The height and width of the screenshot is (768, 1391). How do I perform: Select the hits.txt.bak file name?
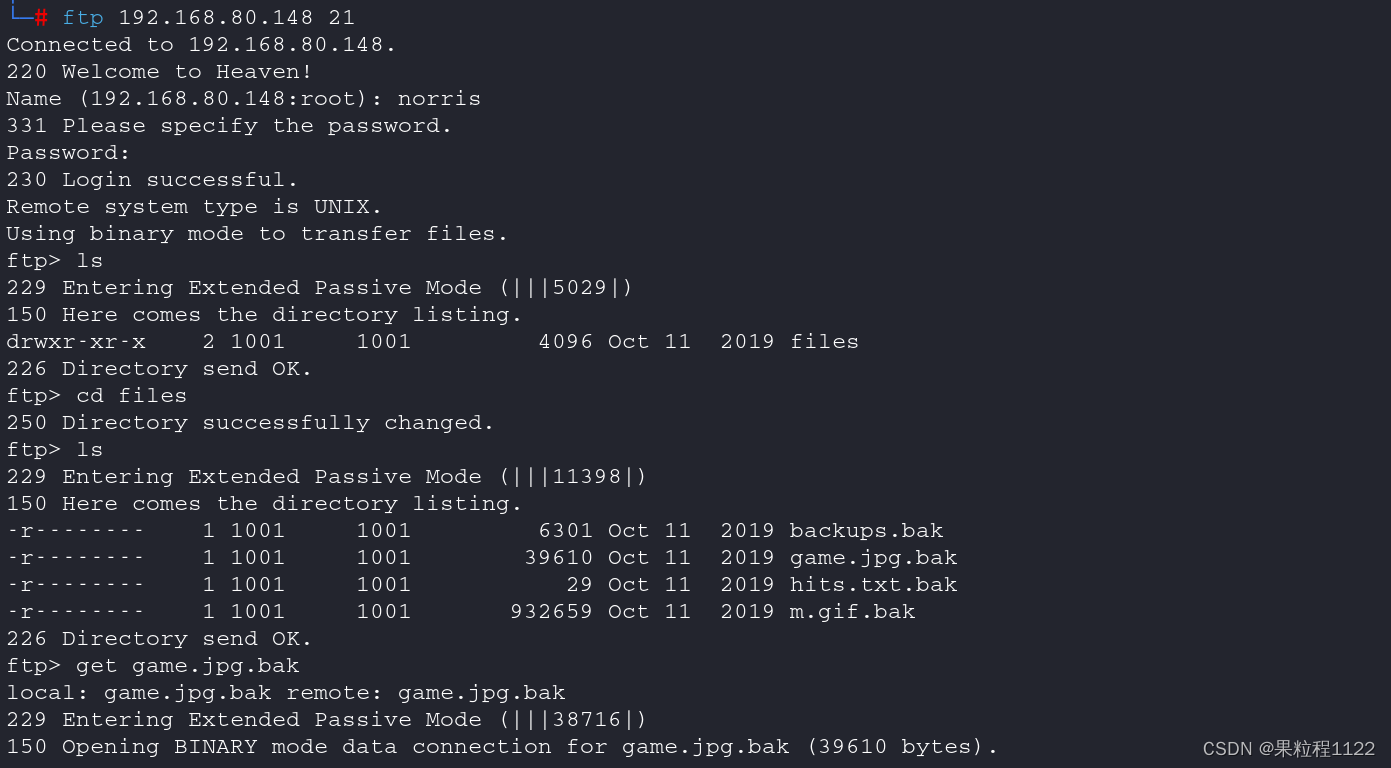[x=873, y=585]
